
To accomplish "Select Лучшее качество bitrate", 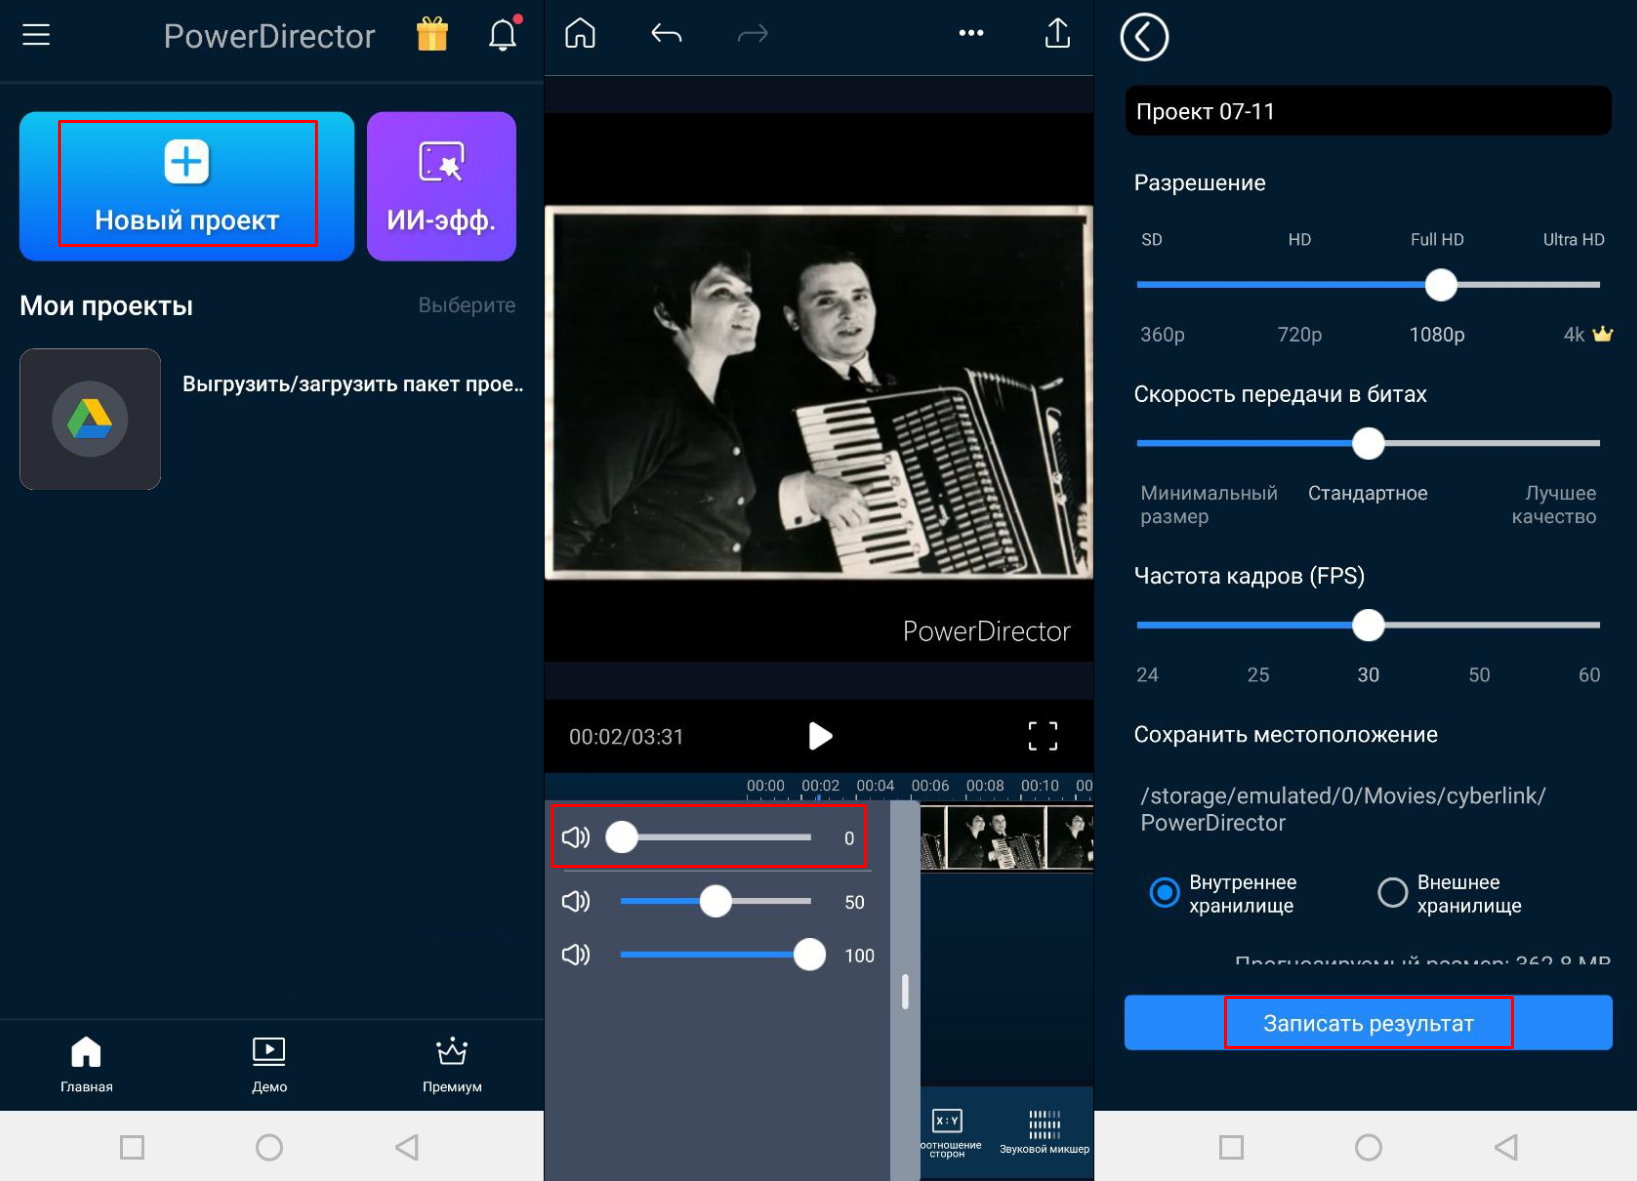I will pyautogui.click(x=1554, y=505).
